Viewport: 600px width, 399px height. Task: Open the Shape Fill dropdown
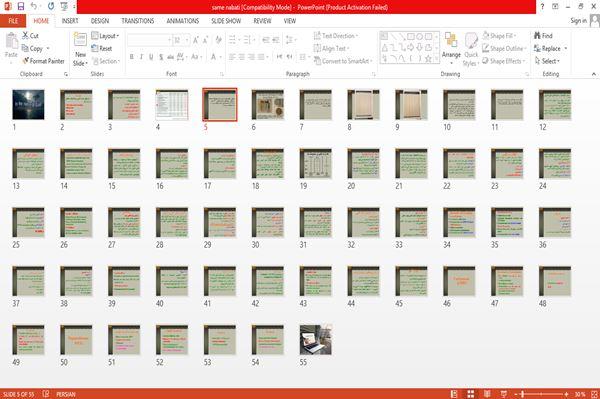tap(499, 36)
